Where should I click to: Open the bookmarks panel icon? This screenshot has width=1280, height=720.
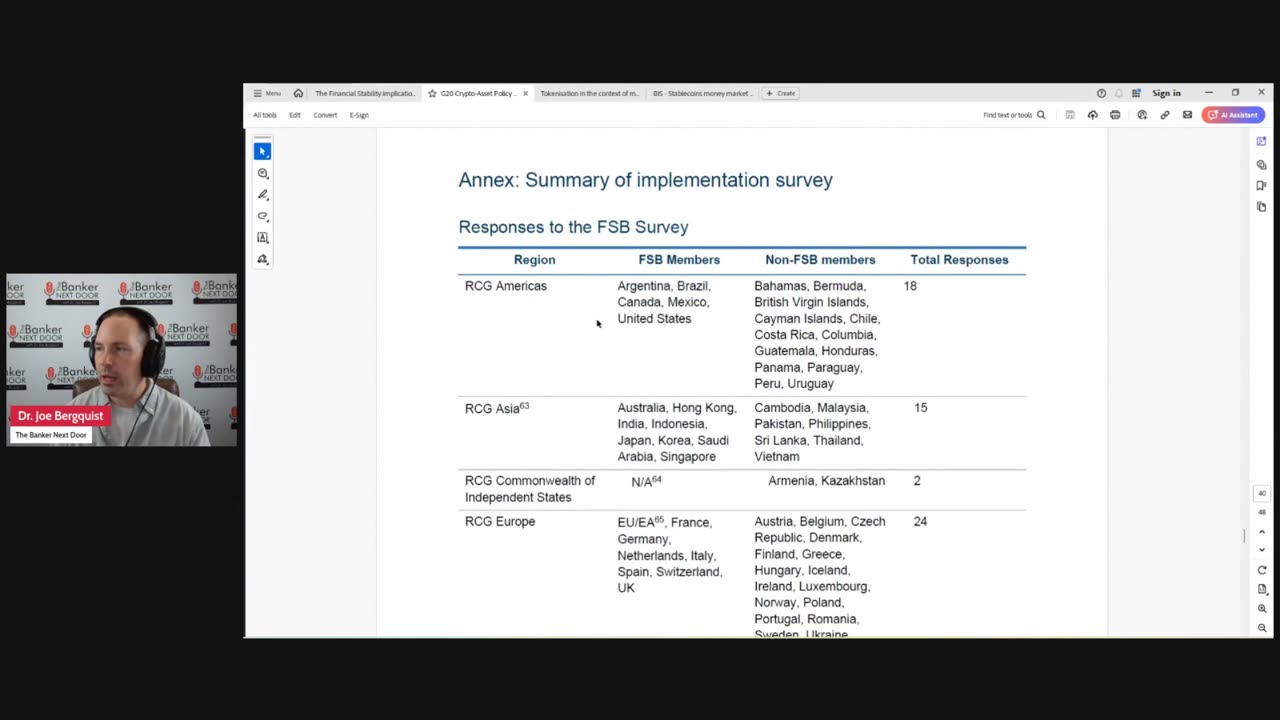coord(1262,185)
